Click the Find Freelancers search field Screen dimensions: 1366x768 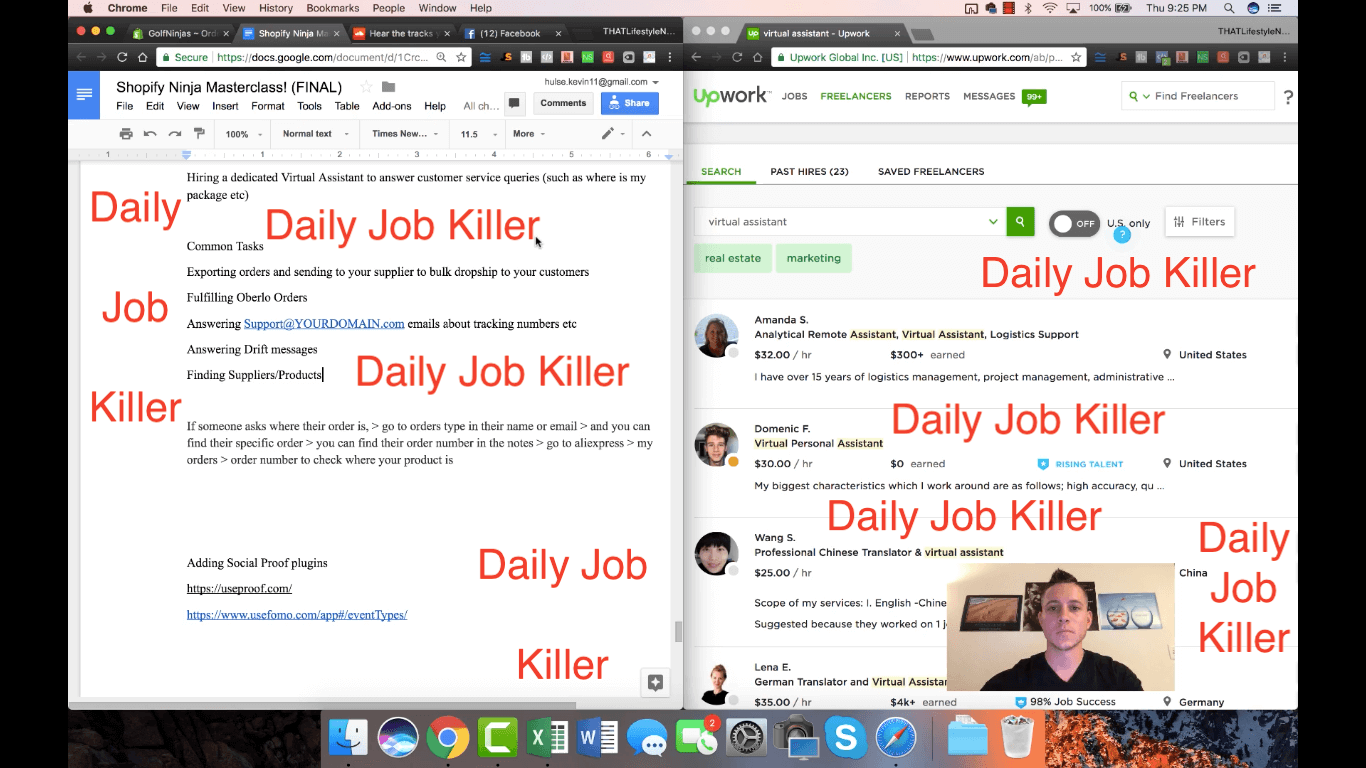click(1197, 96)
